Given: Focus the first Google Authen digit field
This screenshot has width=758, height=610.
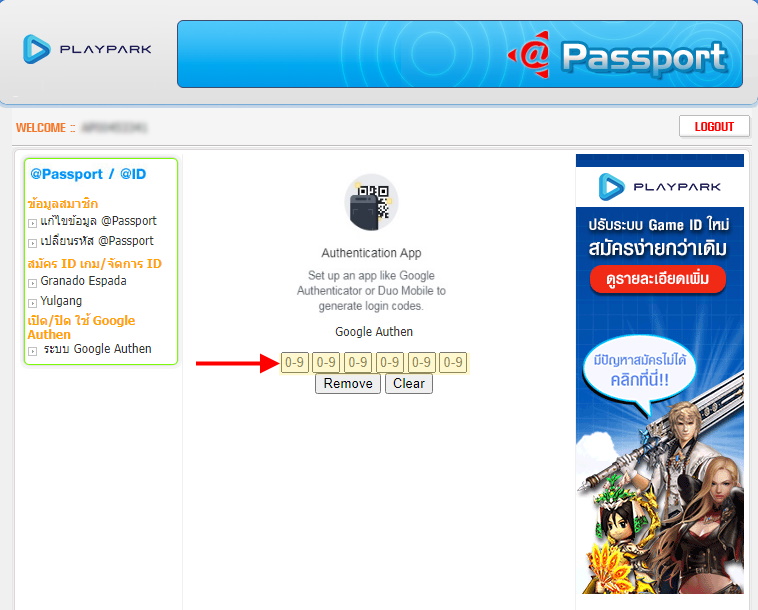Looking at the screenshot, I should pyautogui.click(x=294, y=363).
